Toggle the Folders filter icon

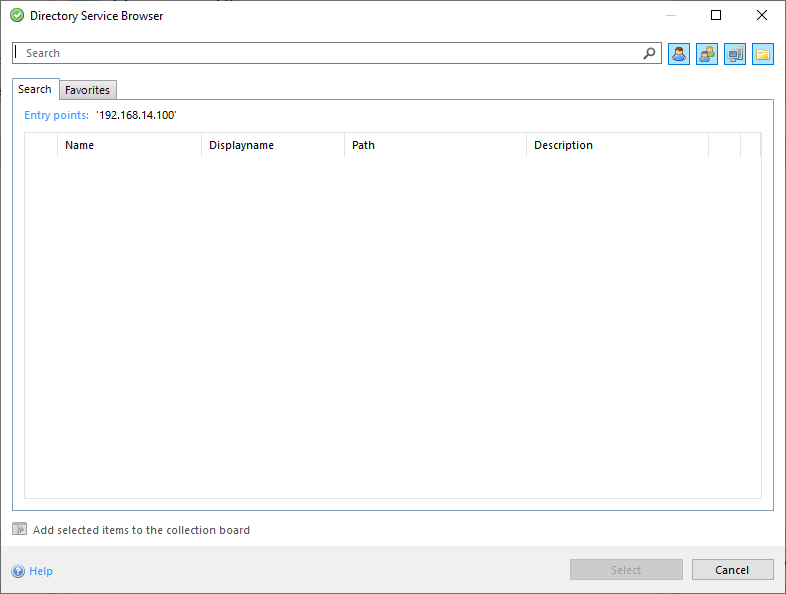pyautogui.click(x=763, y=54)
